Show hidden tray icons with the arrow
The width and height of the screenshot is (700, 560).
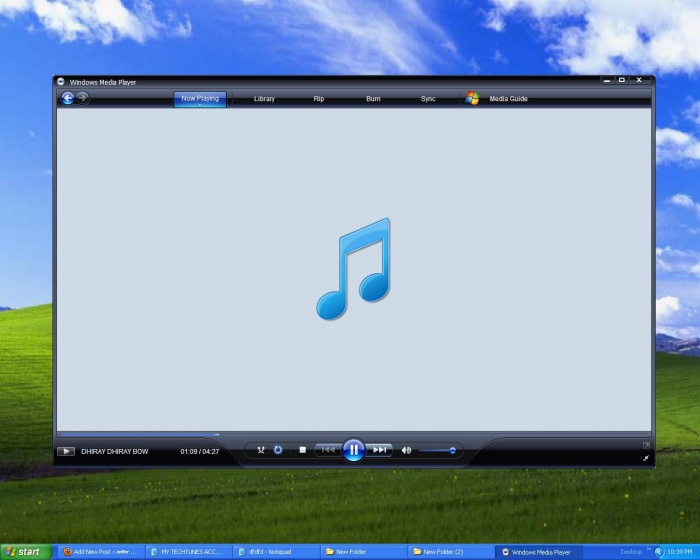pyautogui.click(x=660, y=552)
